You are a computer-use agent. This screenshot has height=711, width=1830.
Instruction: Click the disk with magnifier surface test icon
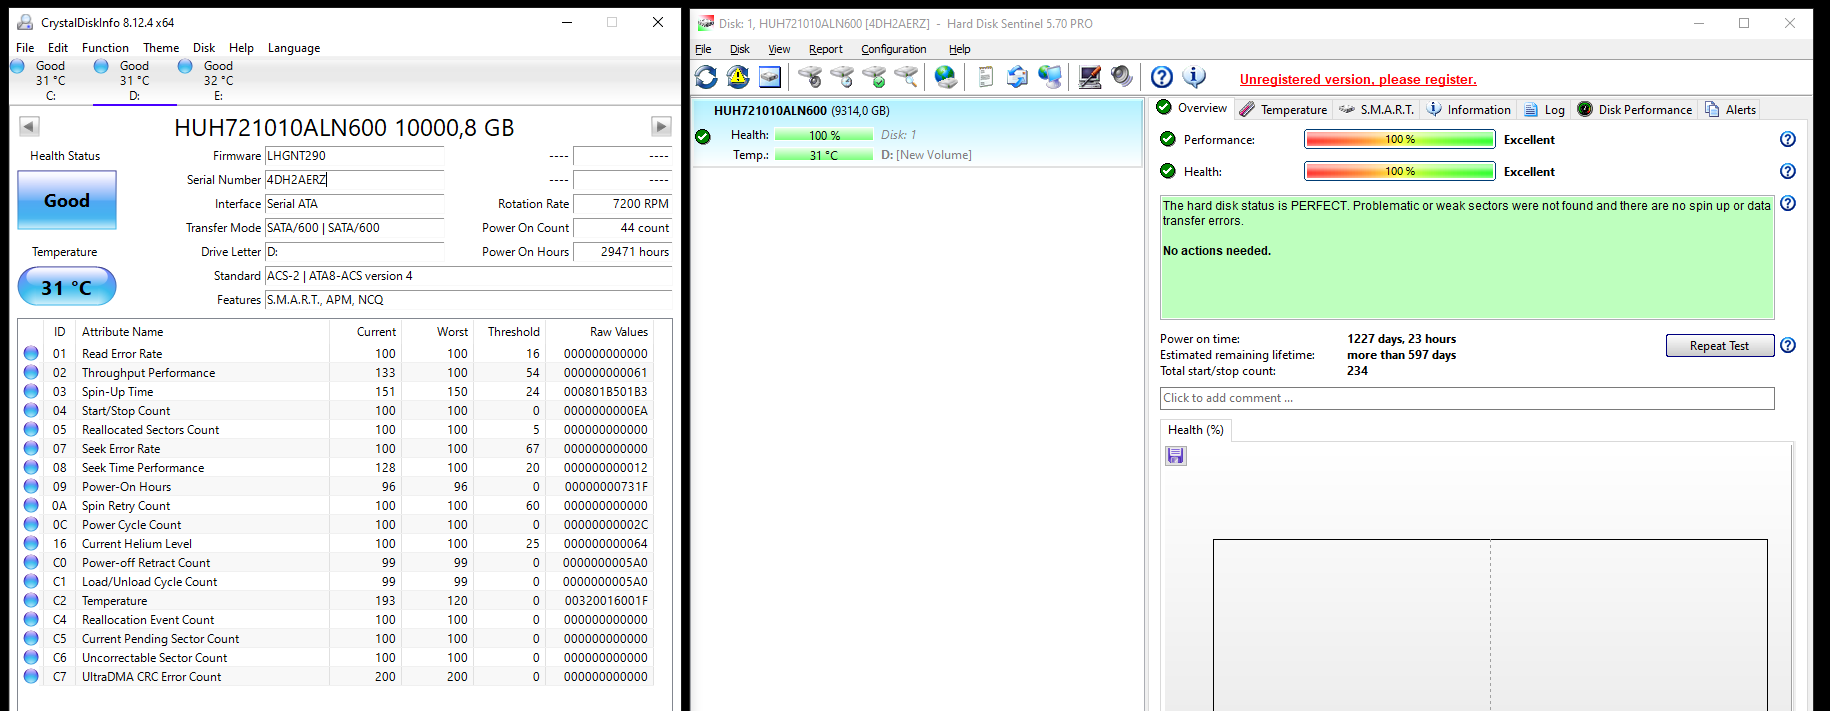(x=906, y=76)
